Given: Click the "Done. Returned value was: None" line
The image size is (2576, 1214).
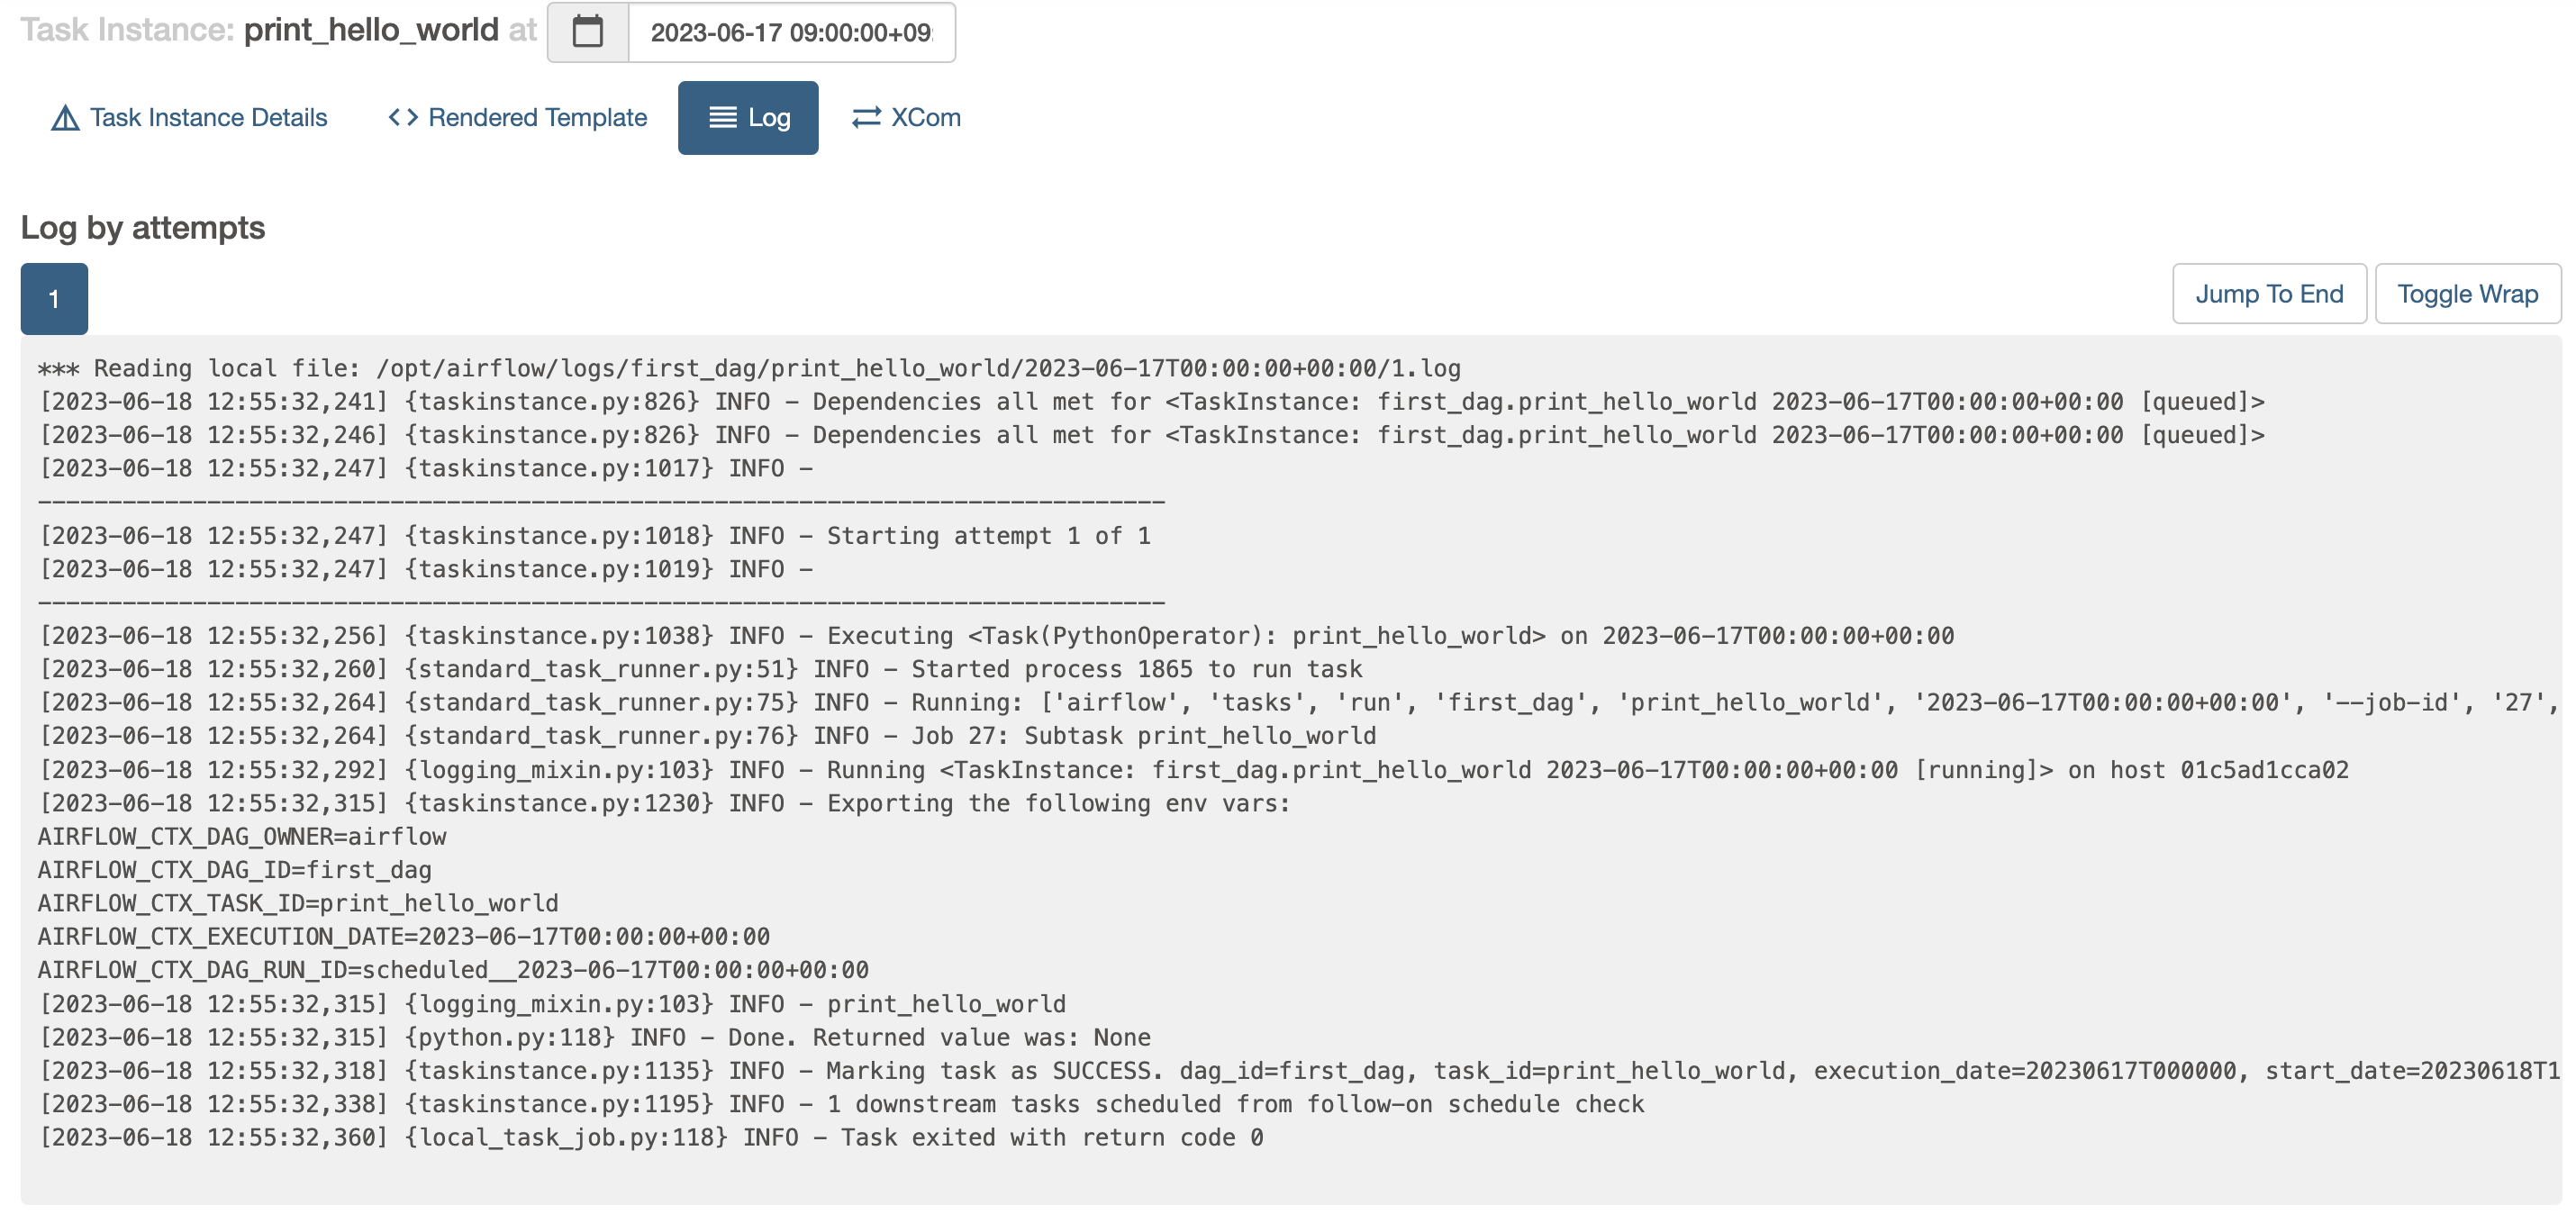Looking at the screenshot, I should [x=594, y=1037].
